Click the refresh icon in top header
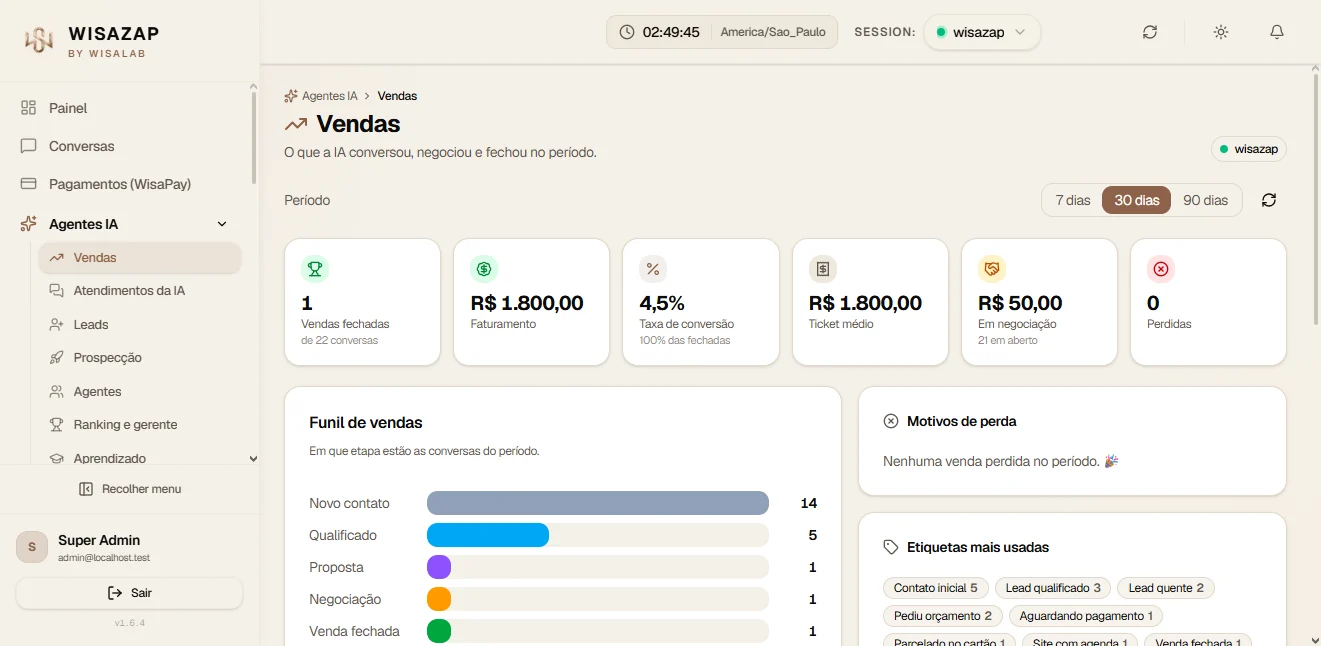Viewport: 1321px width, 646px height. (x=1150, y=32)
